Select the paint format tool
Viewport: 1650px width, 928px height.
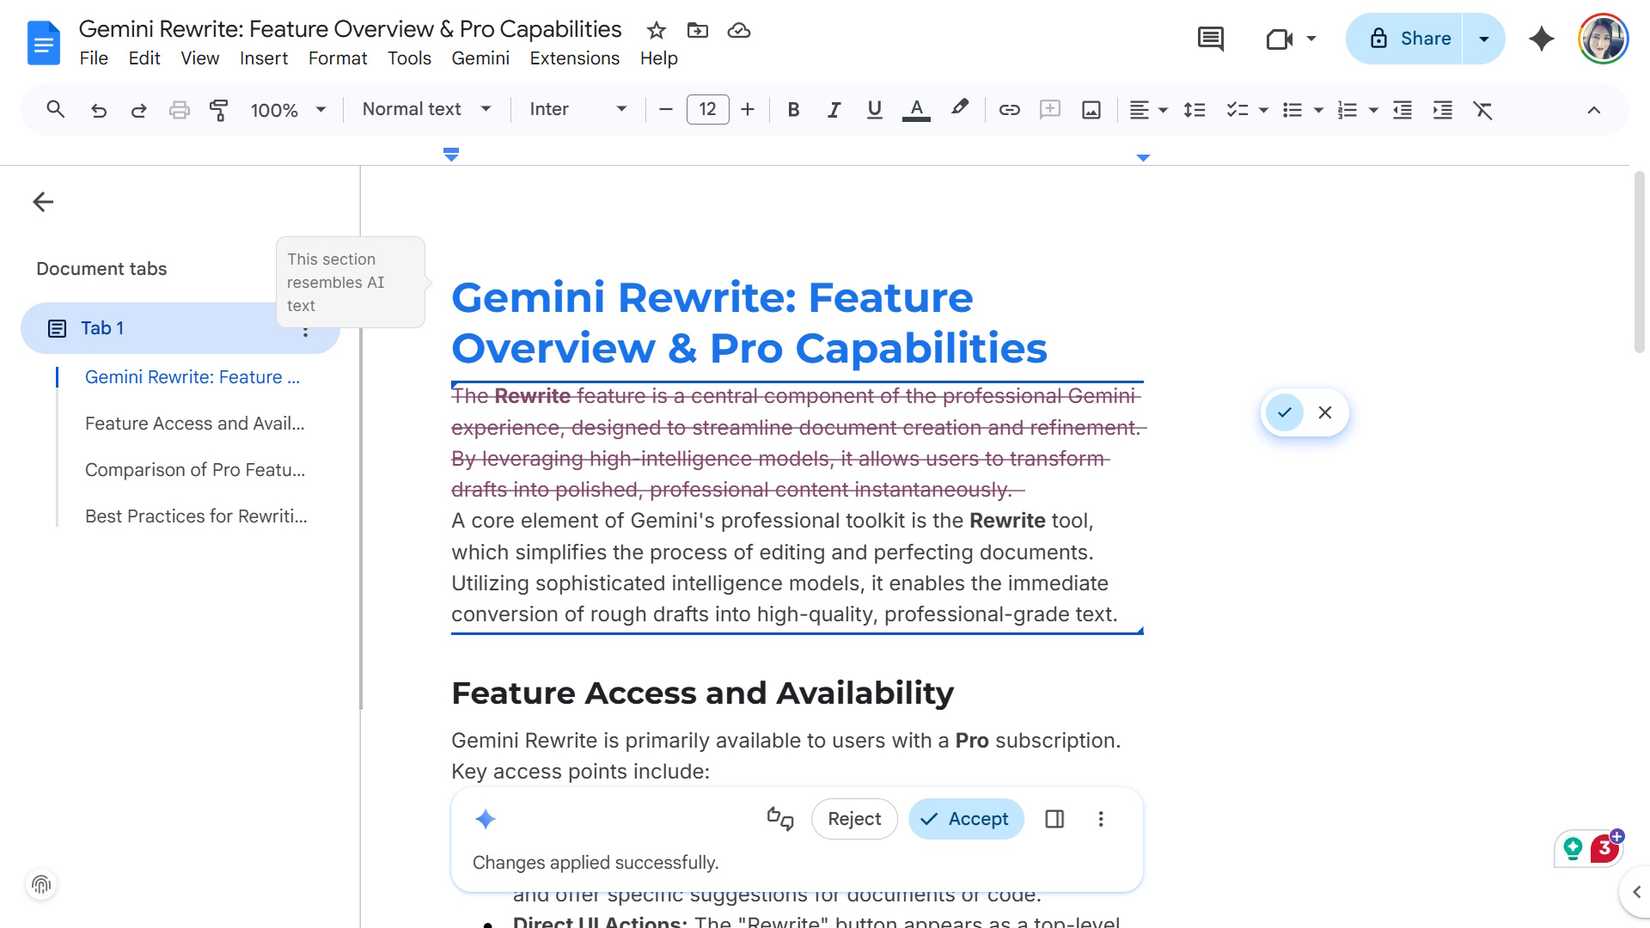coord(218,110)
